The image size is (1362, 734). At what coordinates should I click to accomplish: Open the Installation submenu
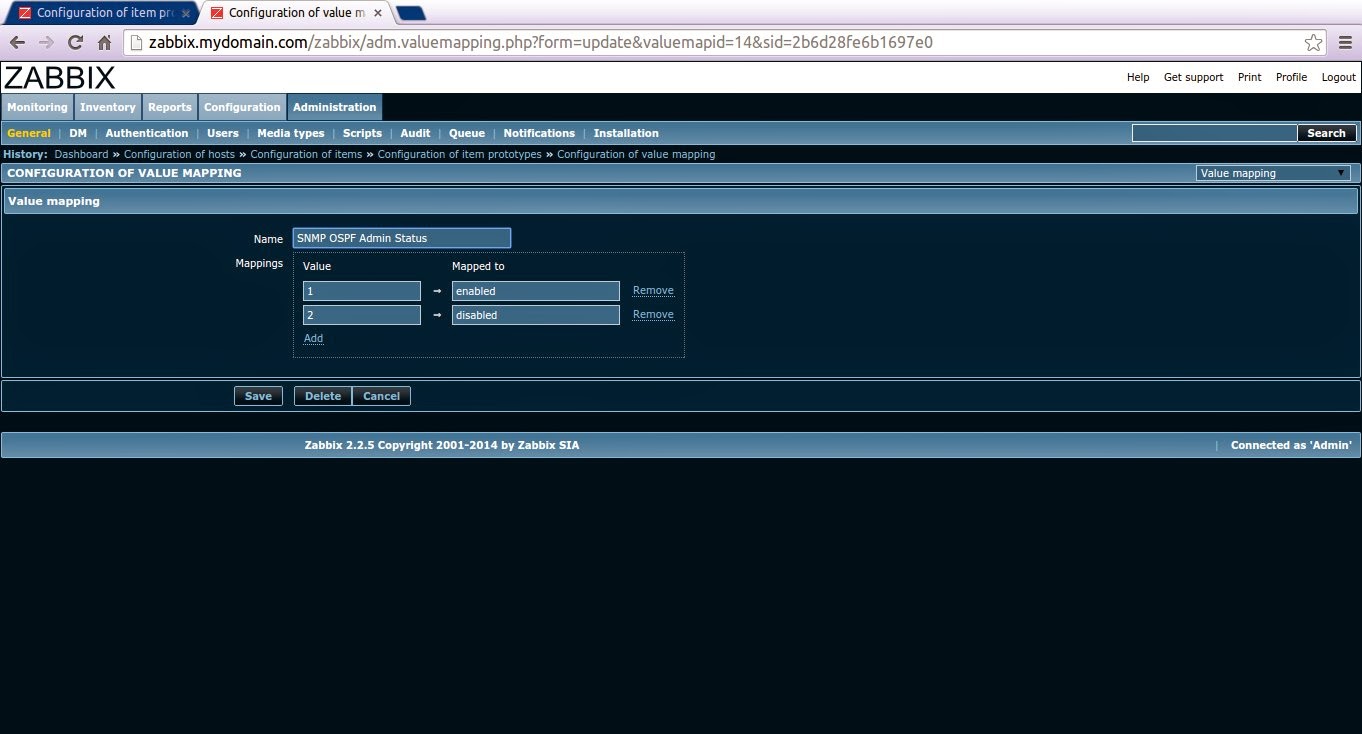[x=626, y=133]
